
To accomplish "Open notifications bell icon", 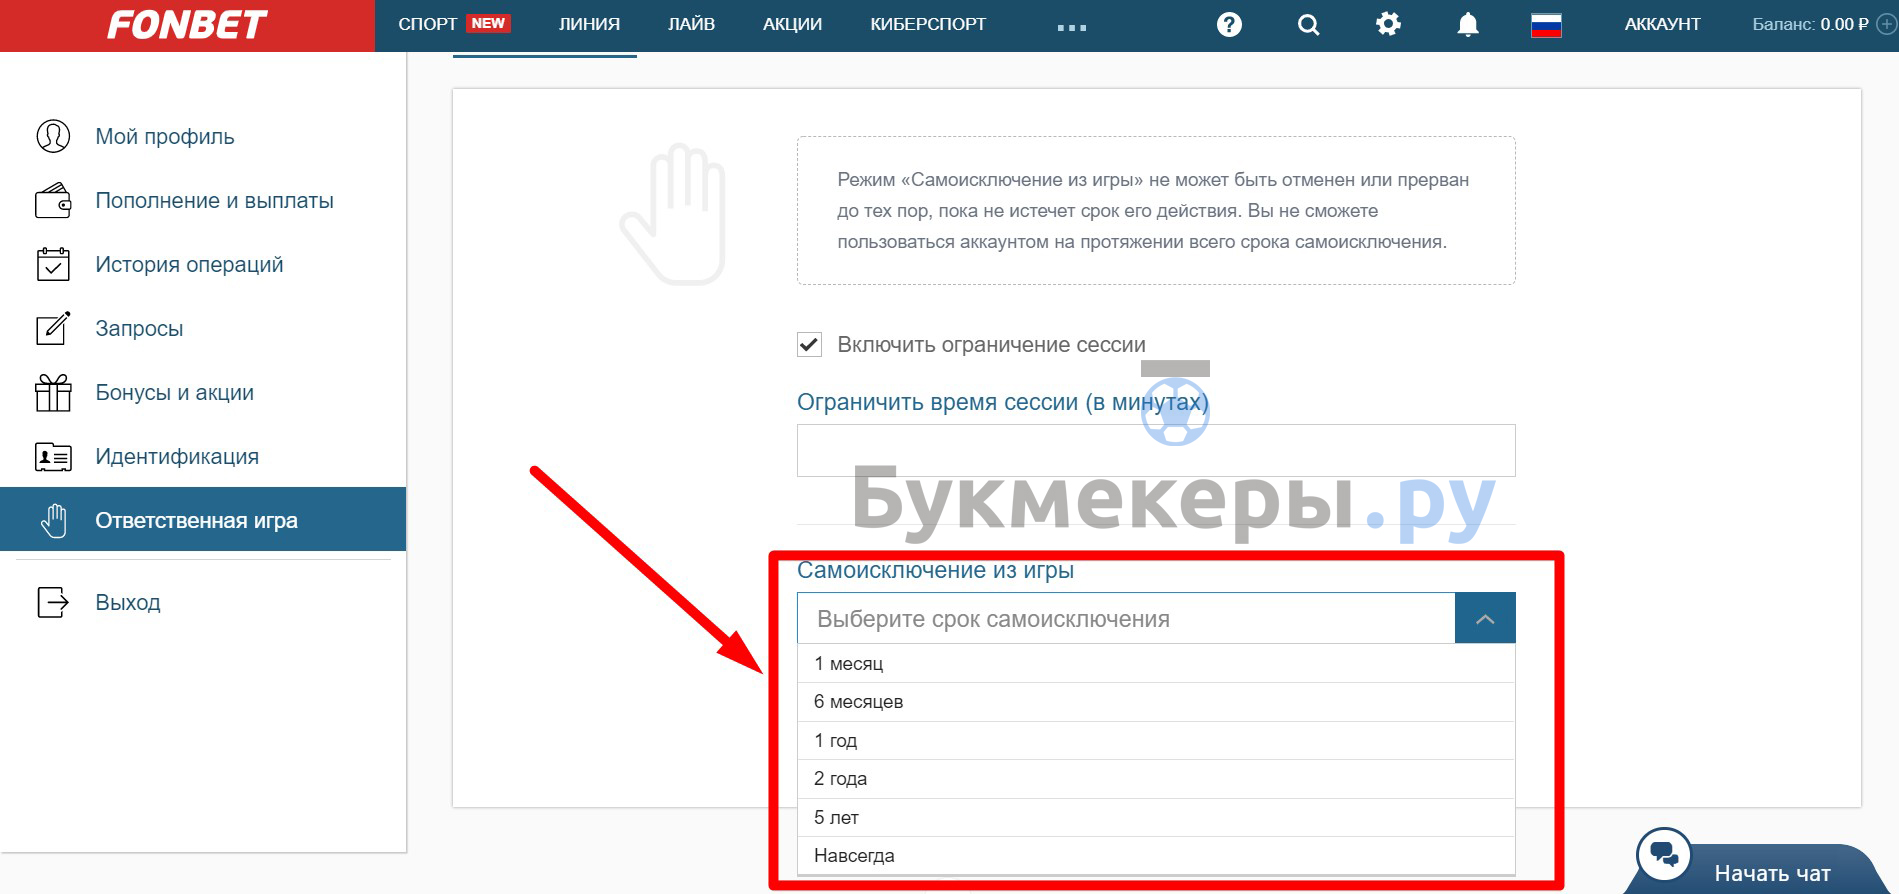I will coord(1467,24).
